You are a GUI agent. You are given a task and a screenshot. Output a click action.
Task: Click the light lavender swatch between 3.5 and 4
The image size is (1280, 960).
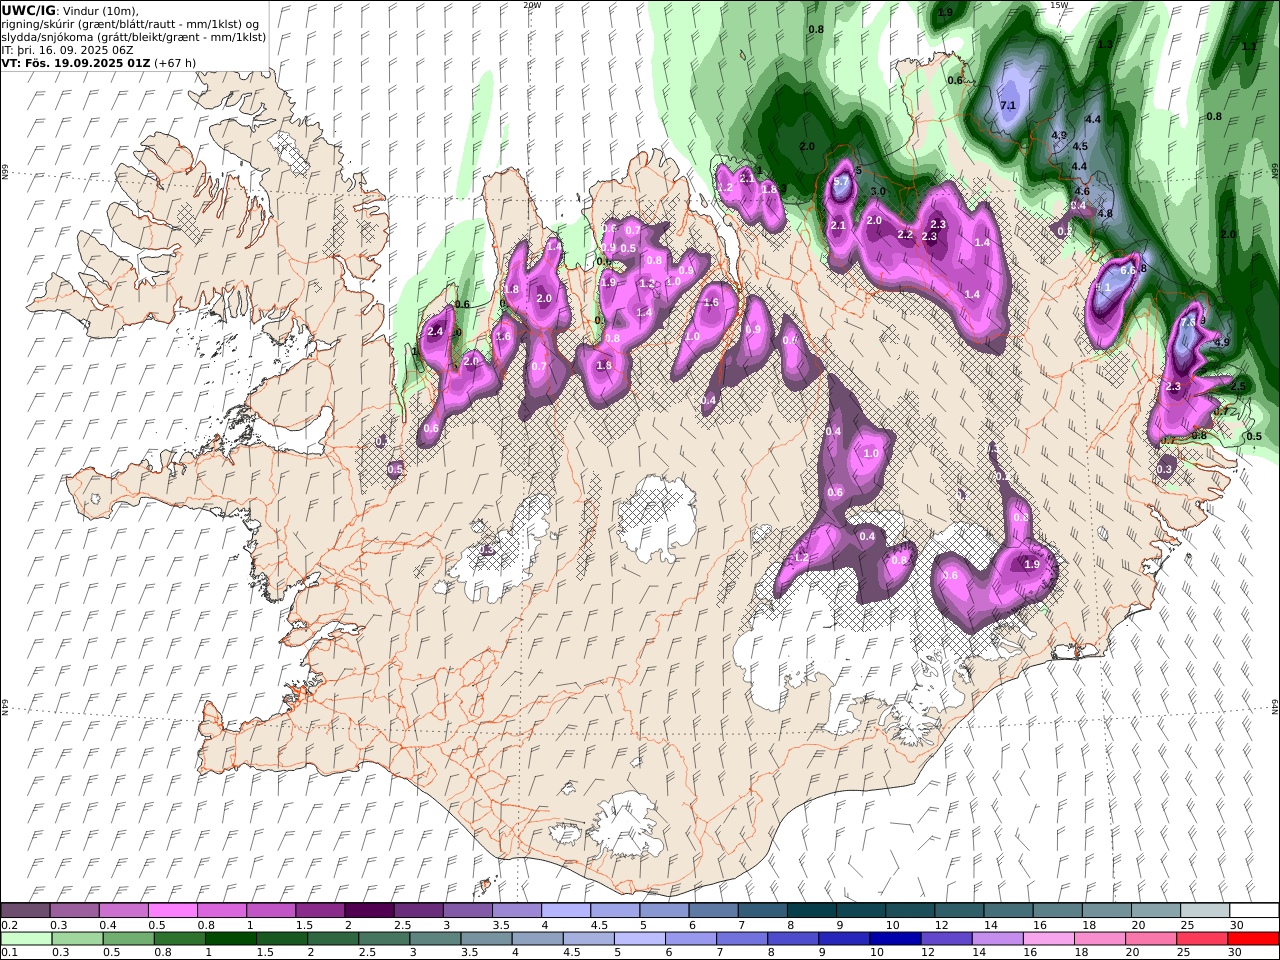click(x=516, y=910)
